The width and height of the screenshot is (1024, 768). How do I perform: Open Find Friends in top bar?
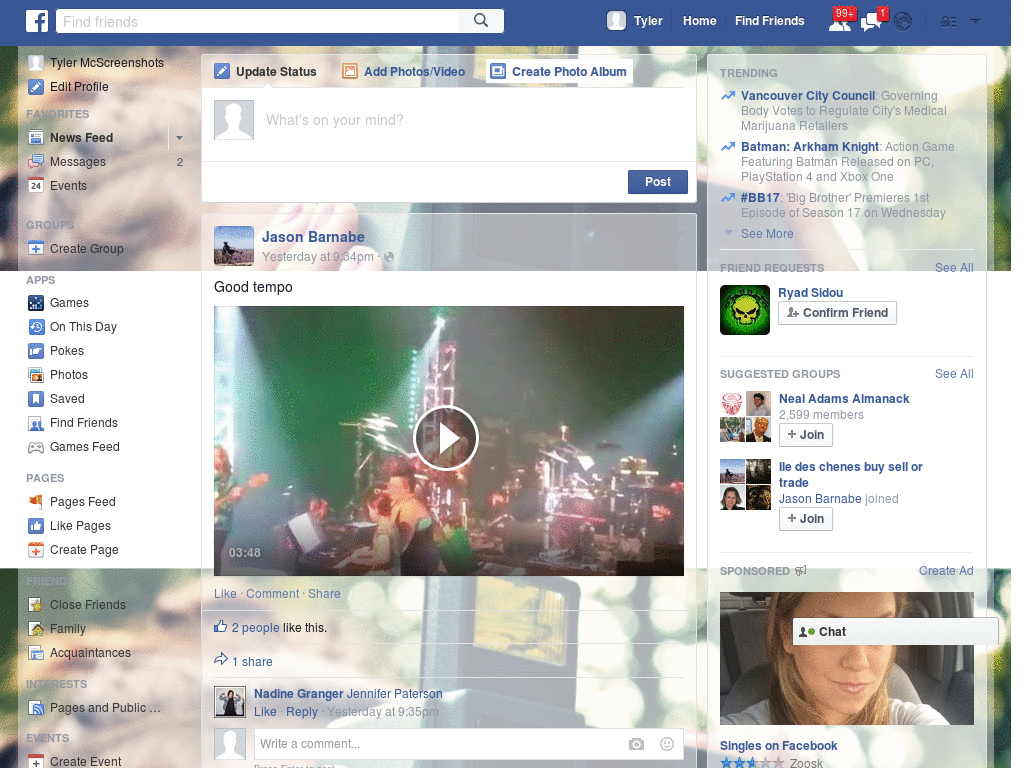pos(769,21)
